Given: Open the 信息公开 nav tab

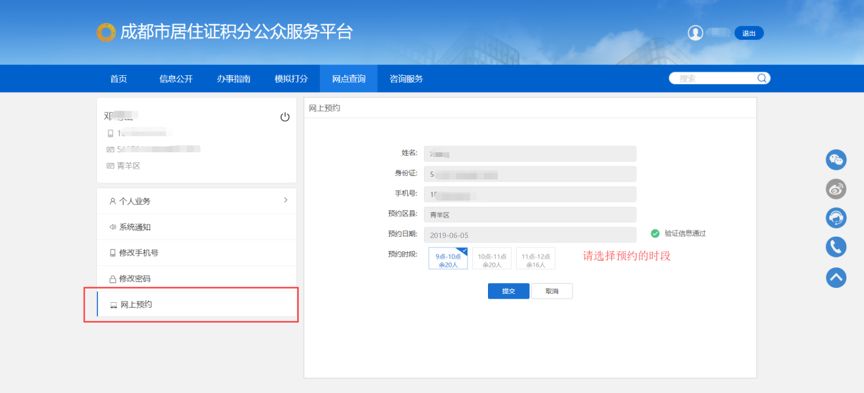Looking at the screenshot, I should coord(176,79).
